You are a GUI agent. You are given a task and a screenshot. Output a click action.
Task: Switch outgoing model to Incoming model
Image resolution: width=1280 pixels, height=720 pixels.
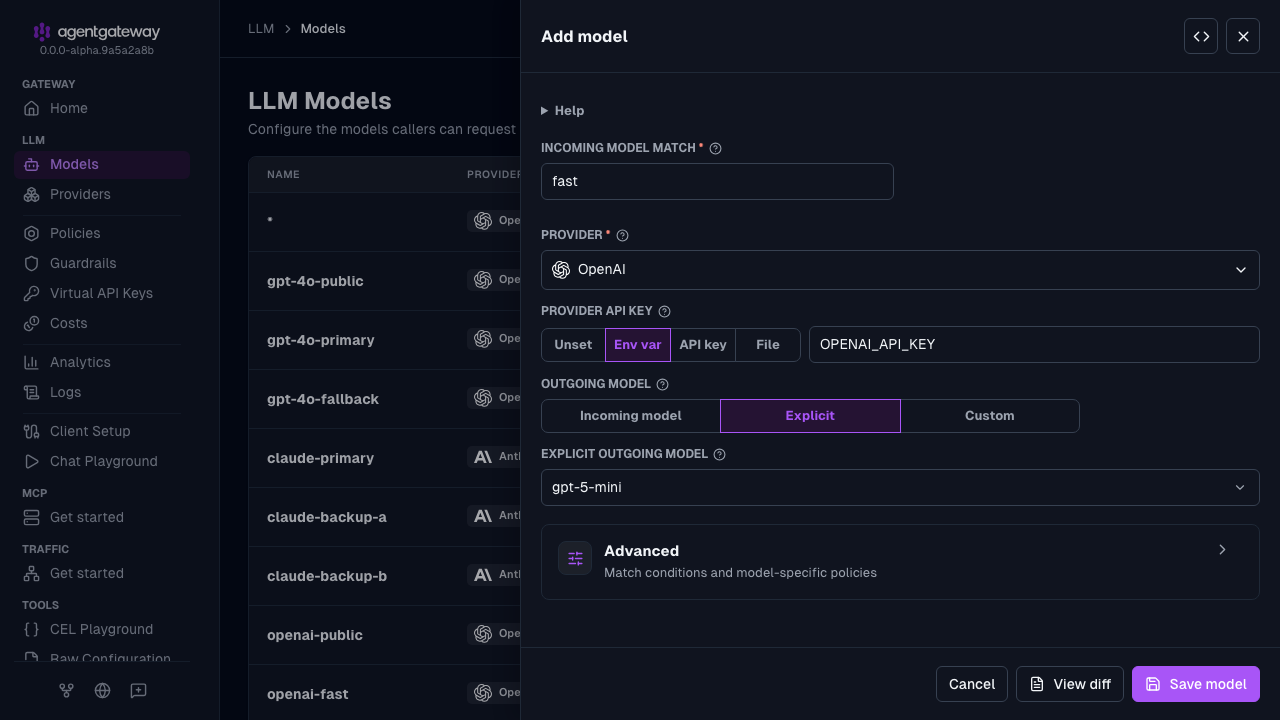pyautogui.click(x=631, y=416)
